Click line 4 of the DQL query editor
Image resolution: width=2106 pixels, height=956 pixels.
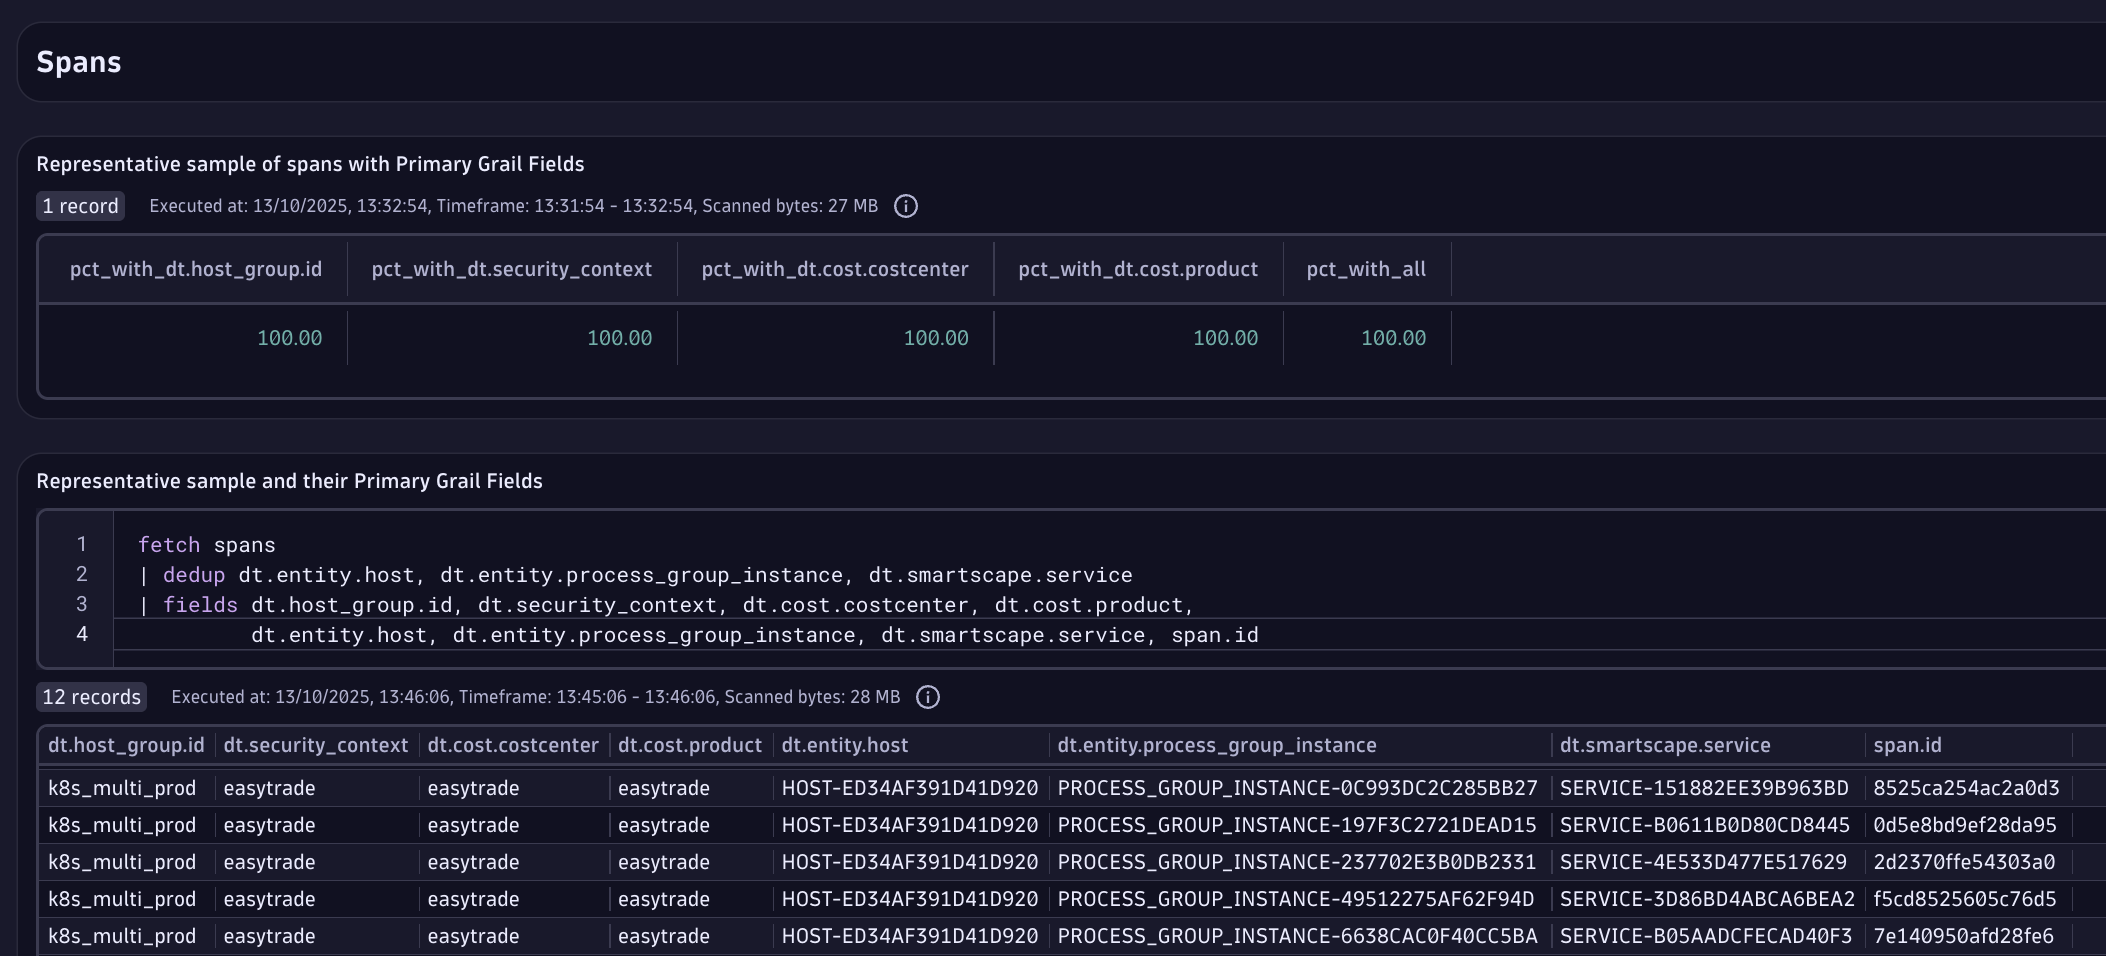coord(754,635)
